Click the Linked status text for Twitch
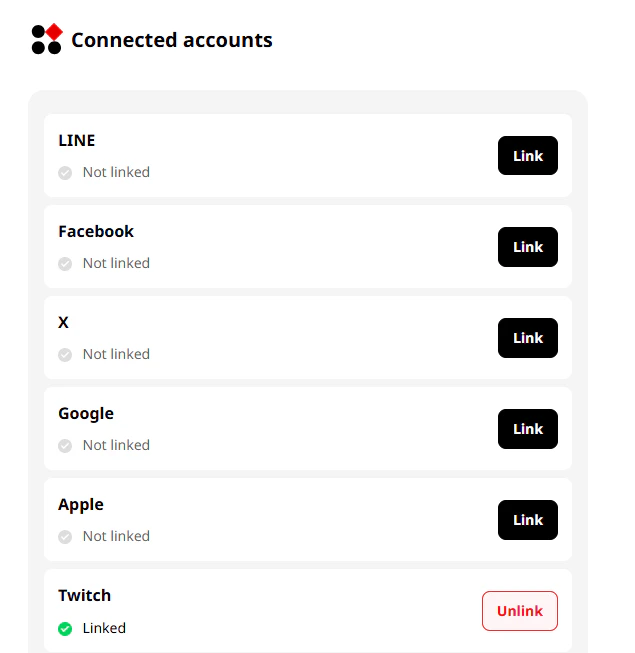635x653 pixels. 104,629
